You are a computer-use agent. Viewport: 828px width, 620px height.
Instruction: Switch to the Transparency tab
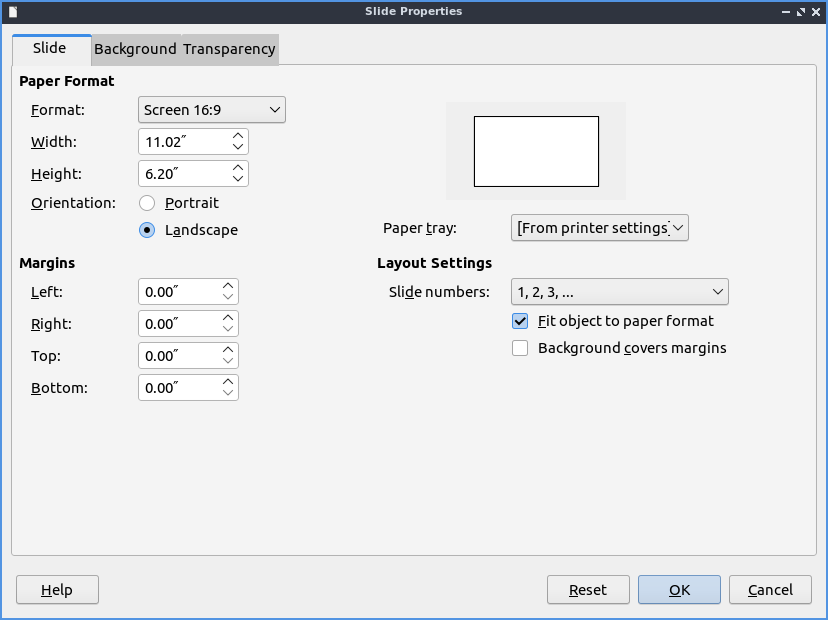point(229,49)
